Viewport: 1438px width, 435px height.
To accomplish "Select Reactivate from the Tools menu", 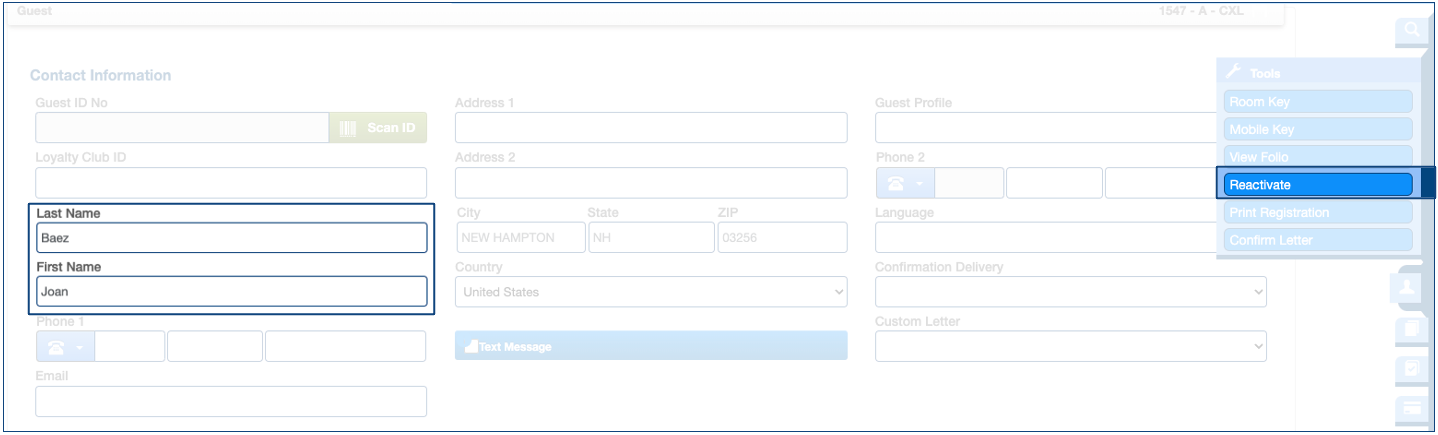I will (1318, 185).
